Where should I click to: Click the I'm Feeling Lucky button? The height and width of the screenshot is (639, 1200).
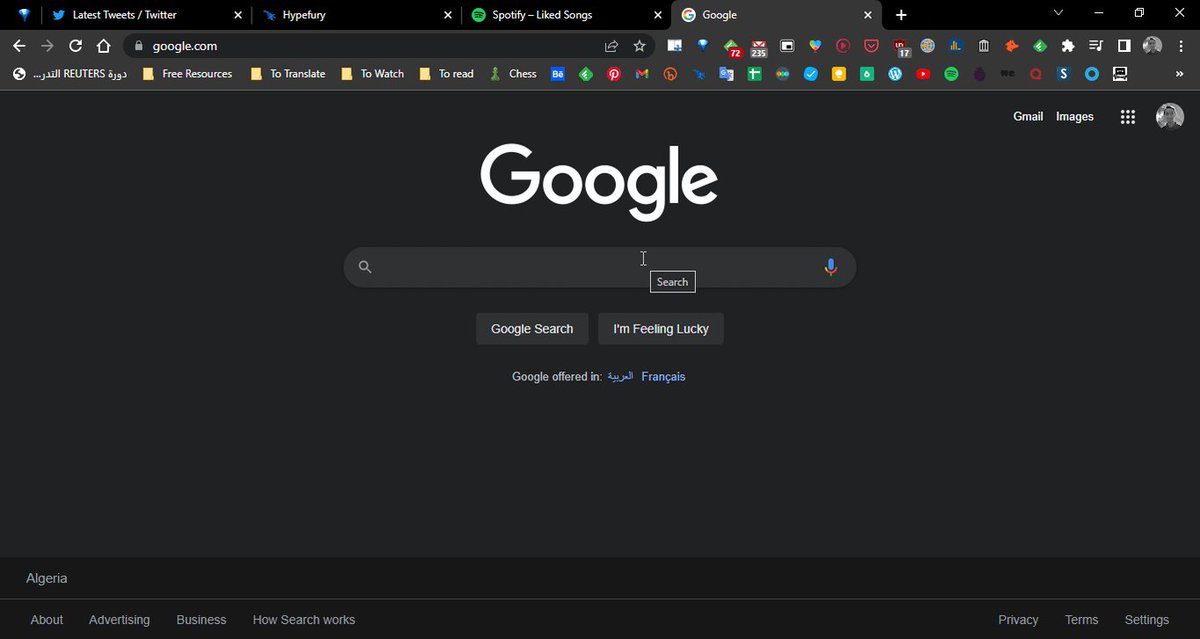pyautogui.click(x=661, y=328)
